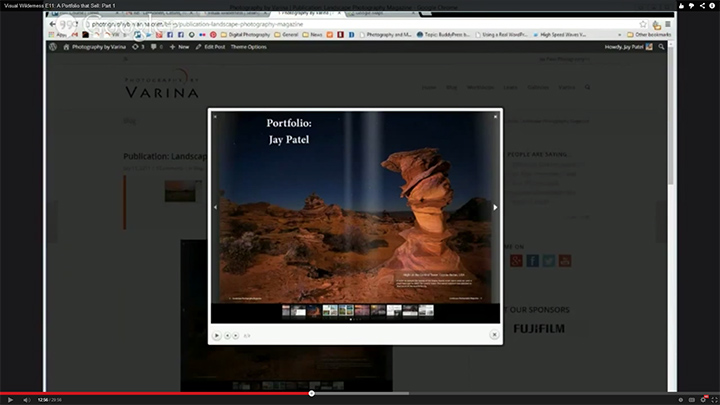Open video info icon at top right
The width and height of the screenshot is (720, 405).
(x=712, y=6)
